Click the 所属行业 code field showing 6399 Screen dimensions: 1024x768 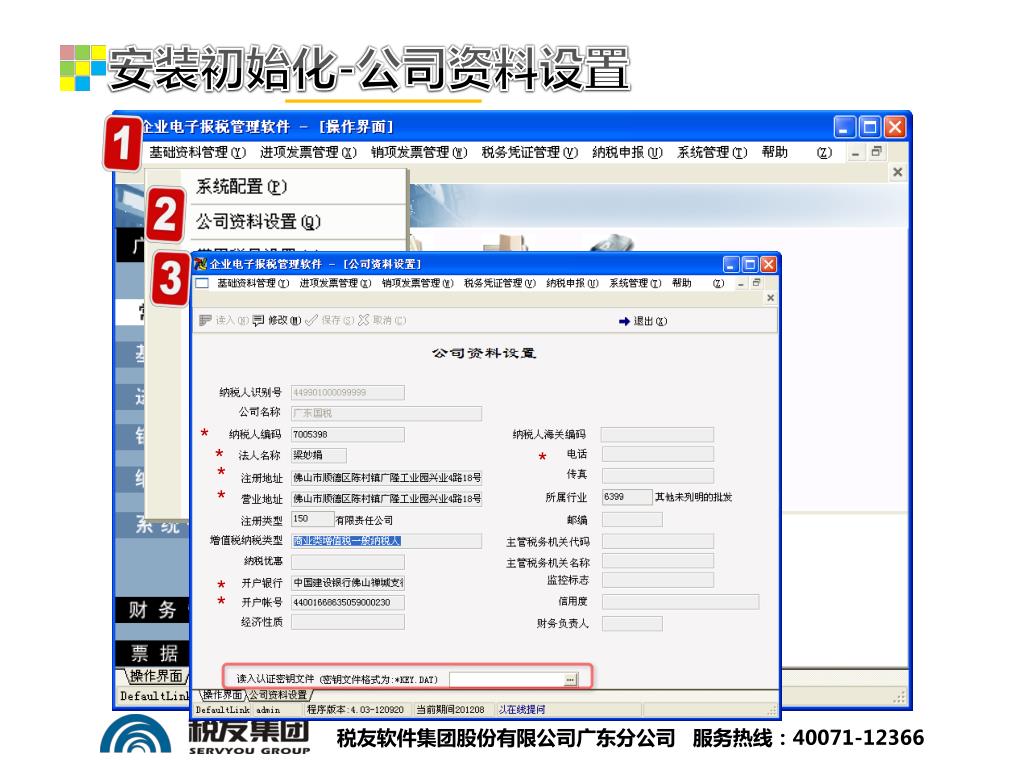tap(627, 497)
